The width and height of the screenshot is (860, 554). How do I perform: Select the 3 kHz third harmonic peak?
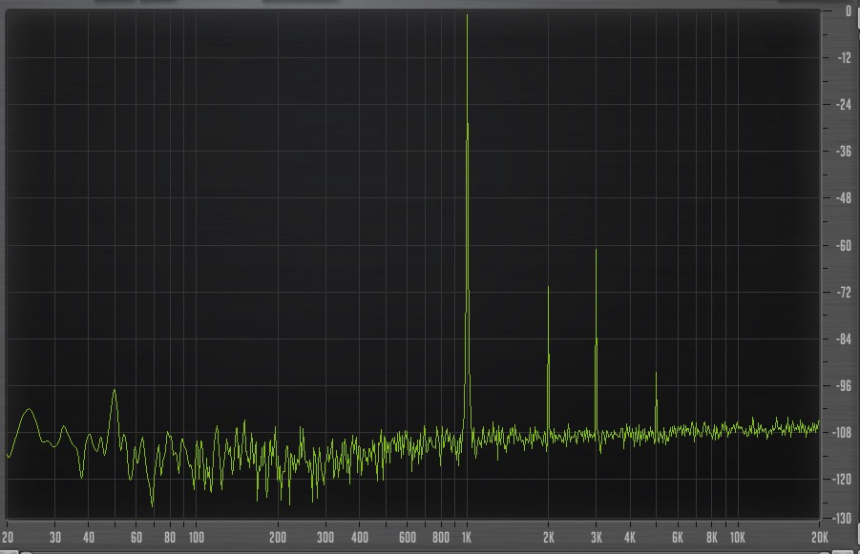[x=596, y=250]
